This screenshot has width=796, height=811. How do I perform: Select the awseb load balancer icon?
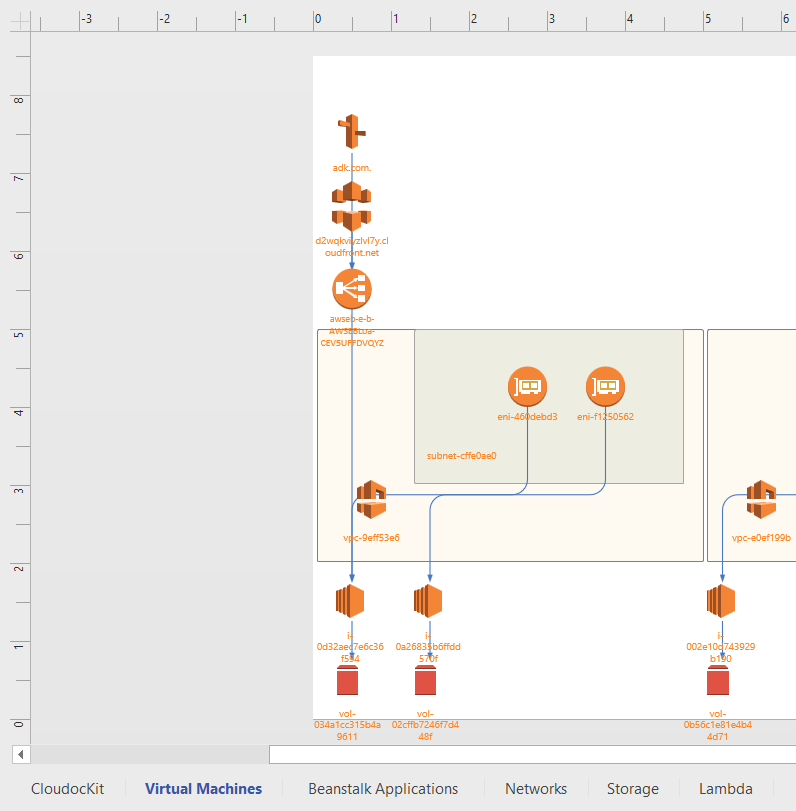coord(352,289)
